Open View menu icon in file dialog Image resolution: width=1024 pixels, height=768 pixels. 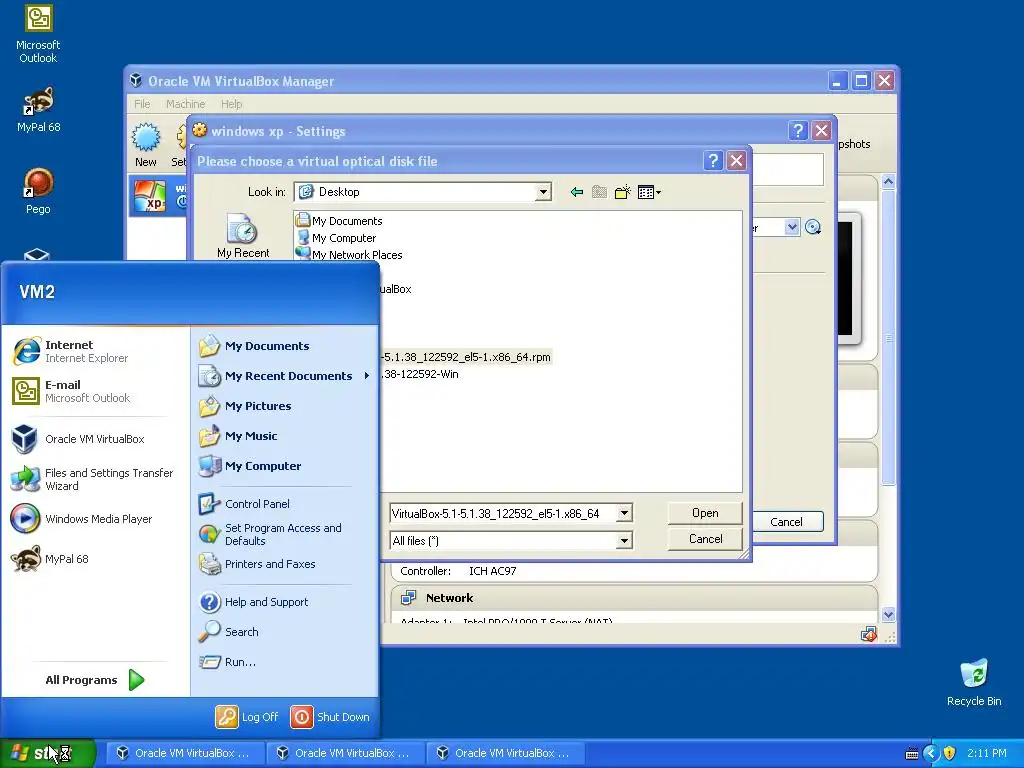click(648, 192)
